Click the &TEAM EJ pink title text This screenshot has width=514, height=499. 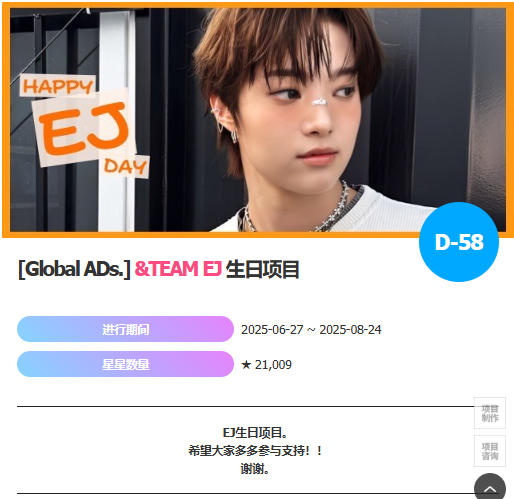(178, 269)
